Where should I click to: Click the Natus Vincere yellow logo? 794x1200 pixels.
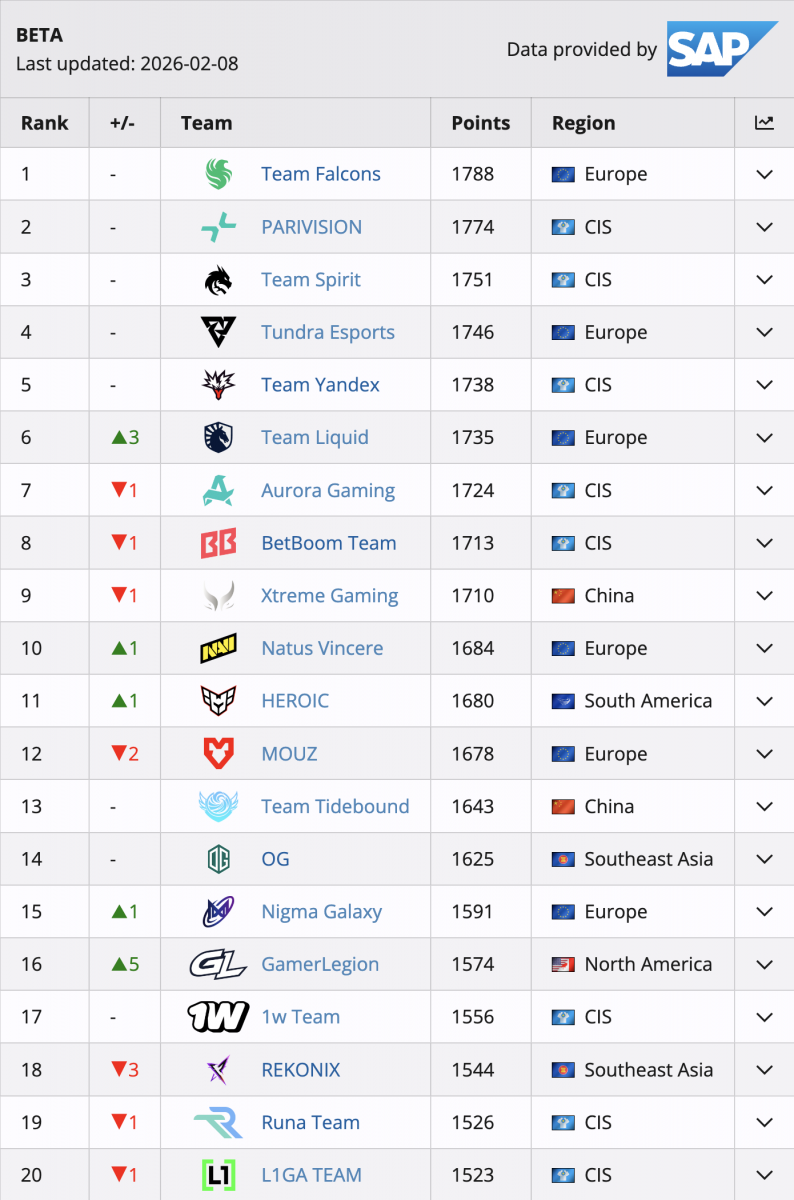[218, 648]
